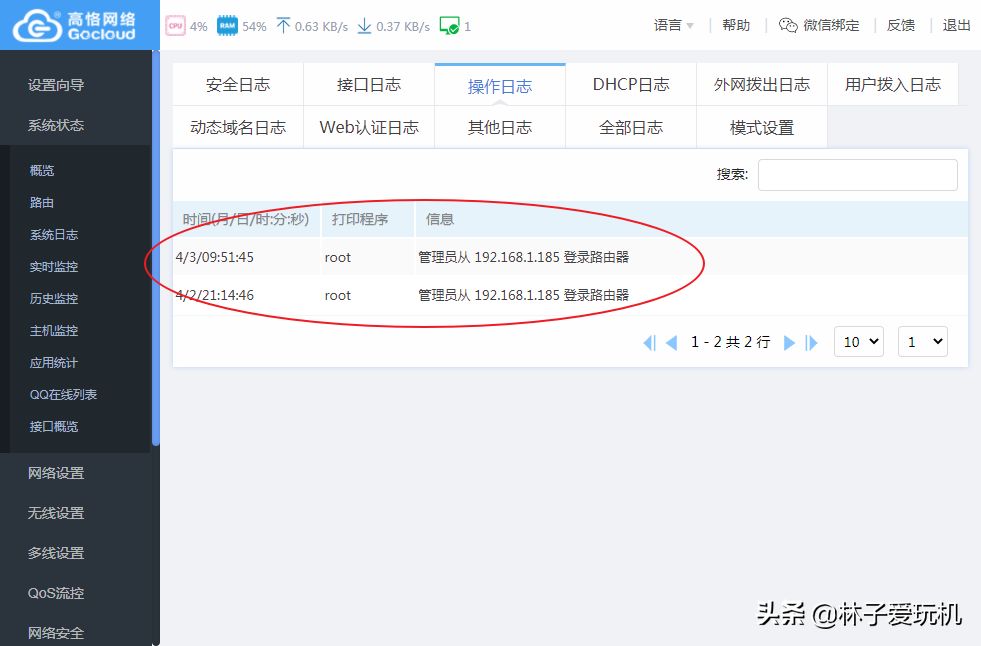
Task: Click the 1 - 2 共 2 行 pagination text
Action: tap(730, 342)
